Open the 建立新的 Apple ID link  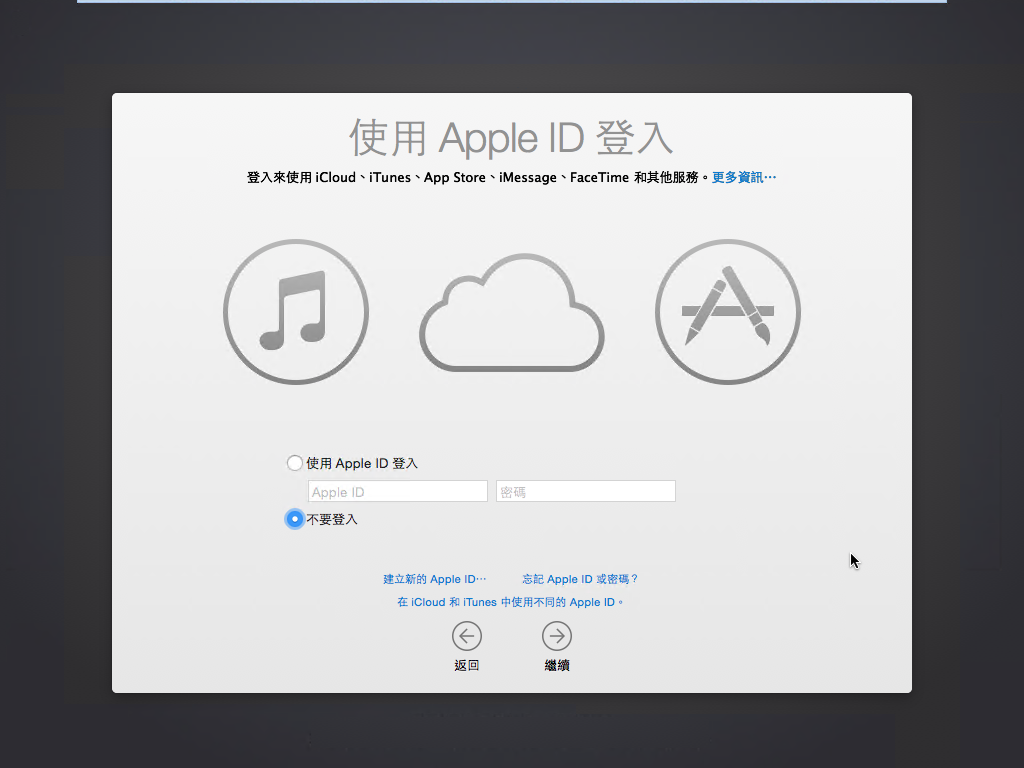pos(435,579)
